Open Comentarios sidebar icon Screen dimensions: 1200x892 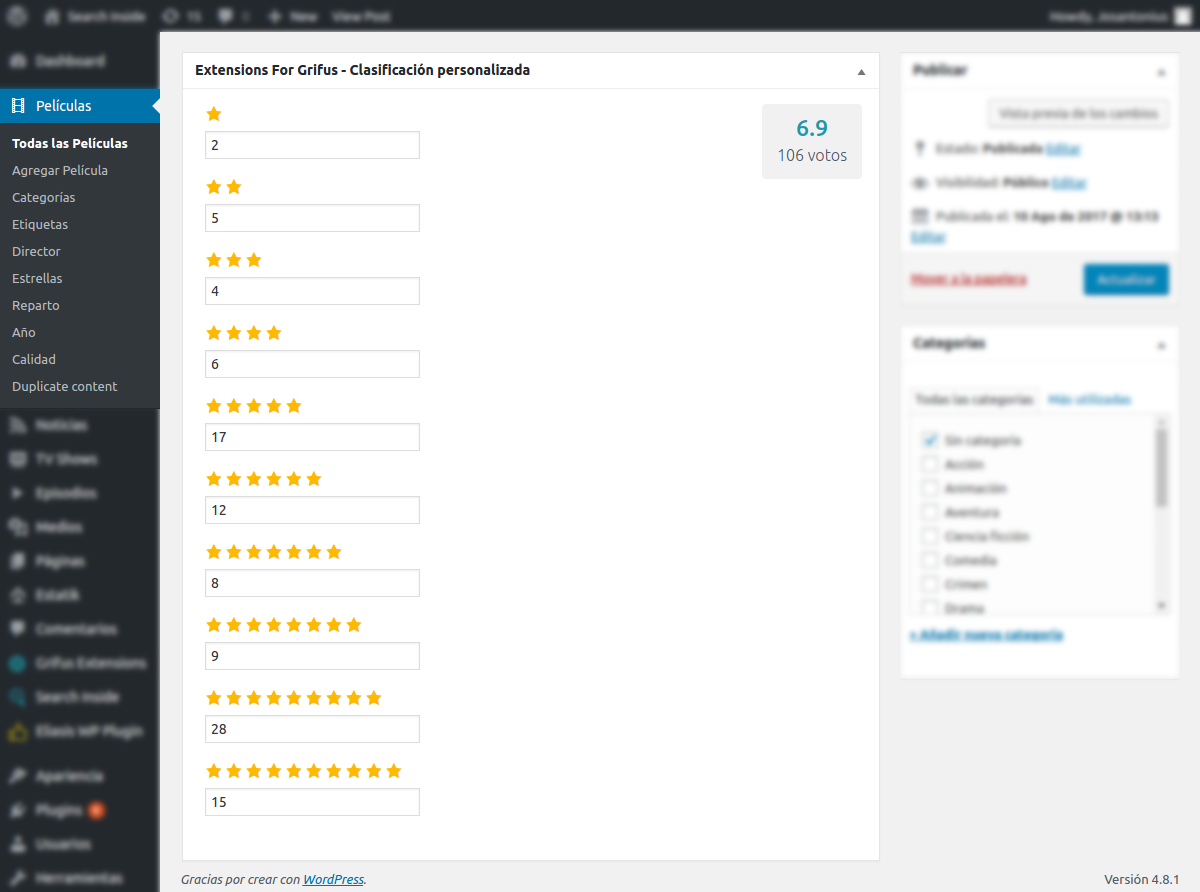[18, 629]
